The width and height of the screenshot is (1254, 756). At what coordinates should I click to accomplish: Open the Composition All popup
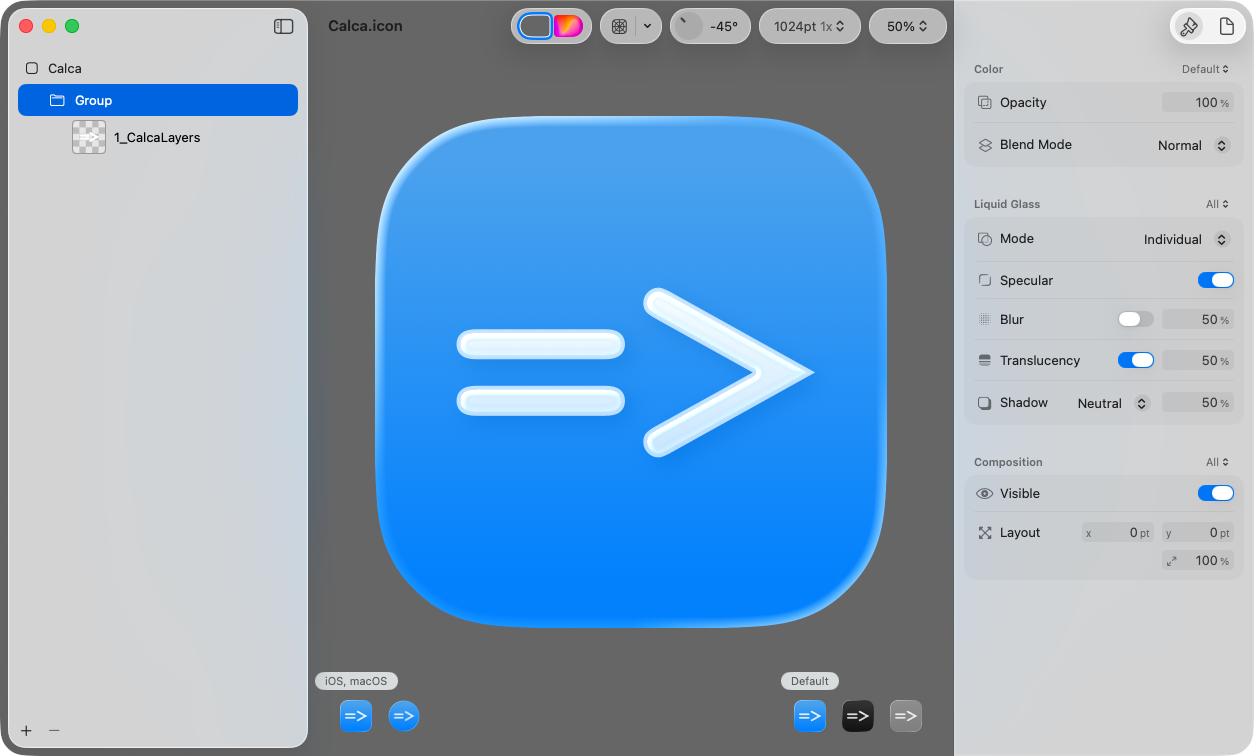pyautogui.click(x=1218, y=462)
